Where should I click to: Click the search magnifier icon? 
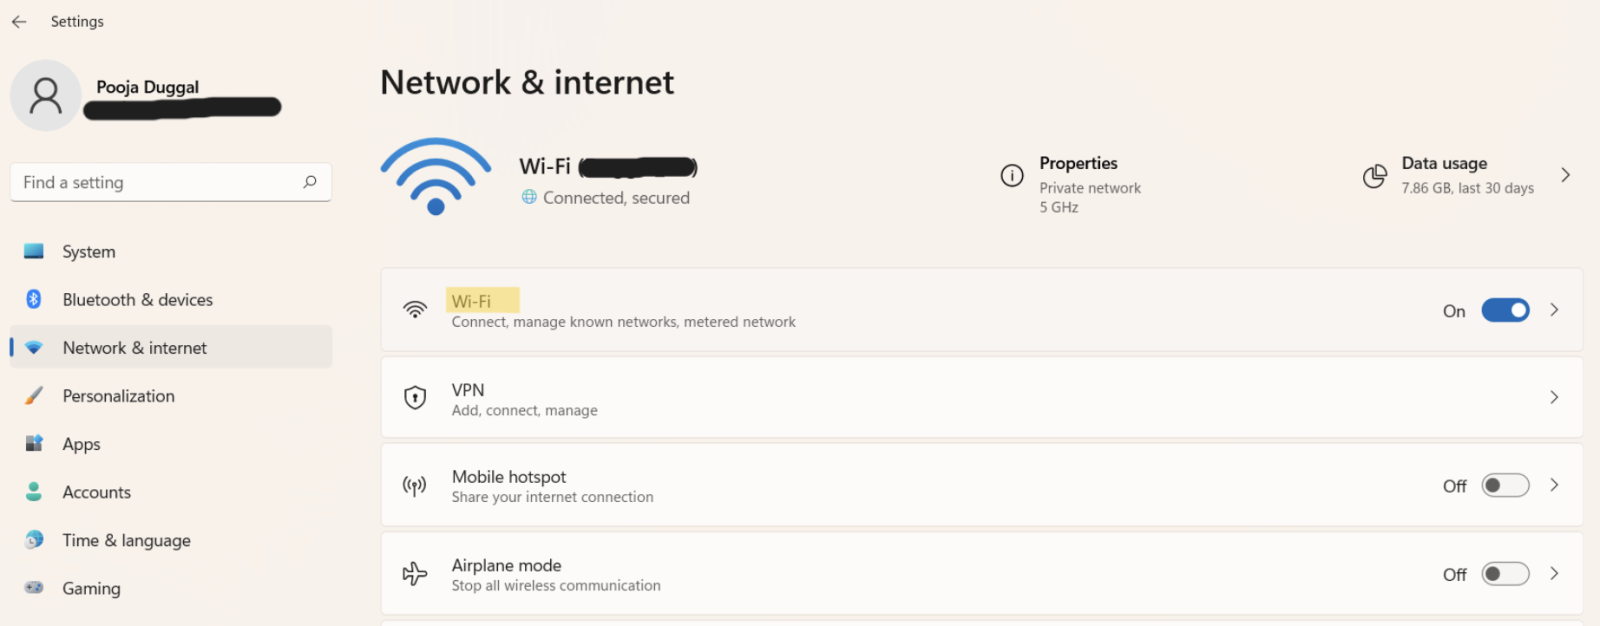pos(310,182)
